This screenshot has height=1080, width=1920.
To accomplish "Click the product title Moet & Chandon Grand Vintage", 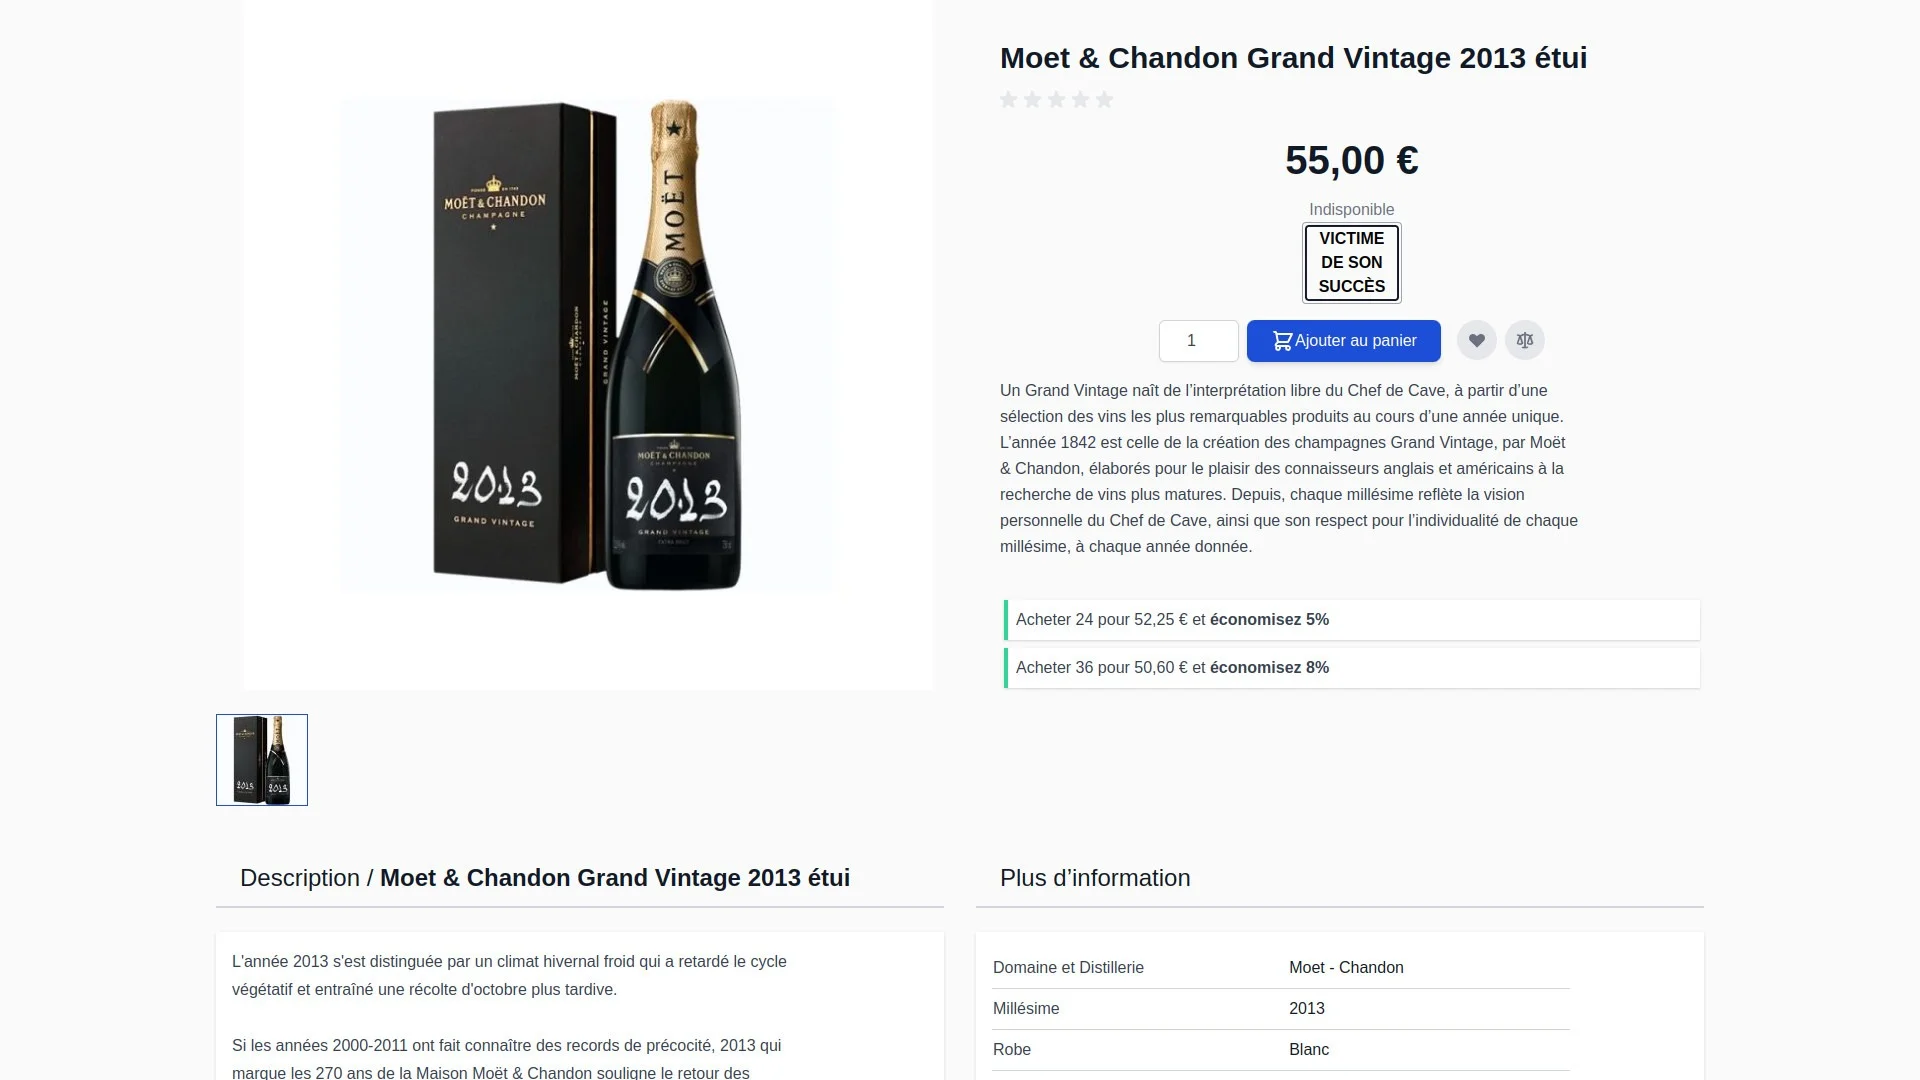I will (x=1291, y=57).
